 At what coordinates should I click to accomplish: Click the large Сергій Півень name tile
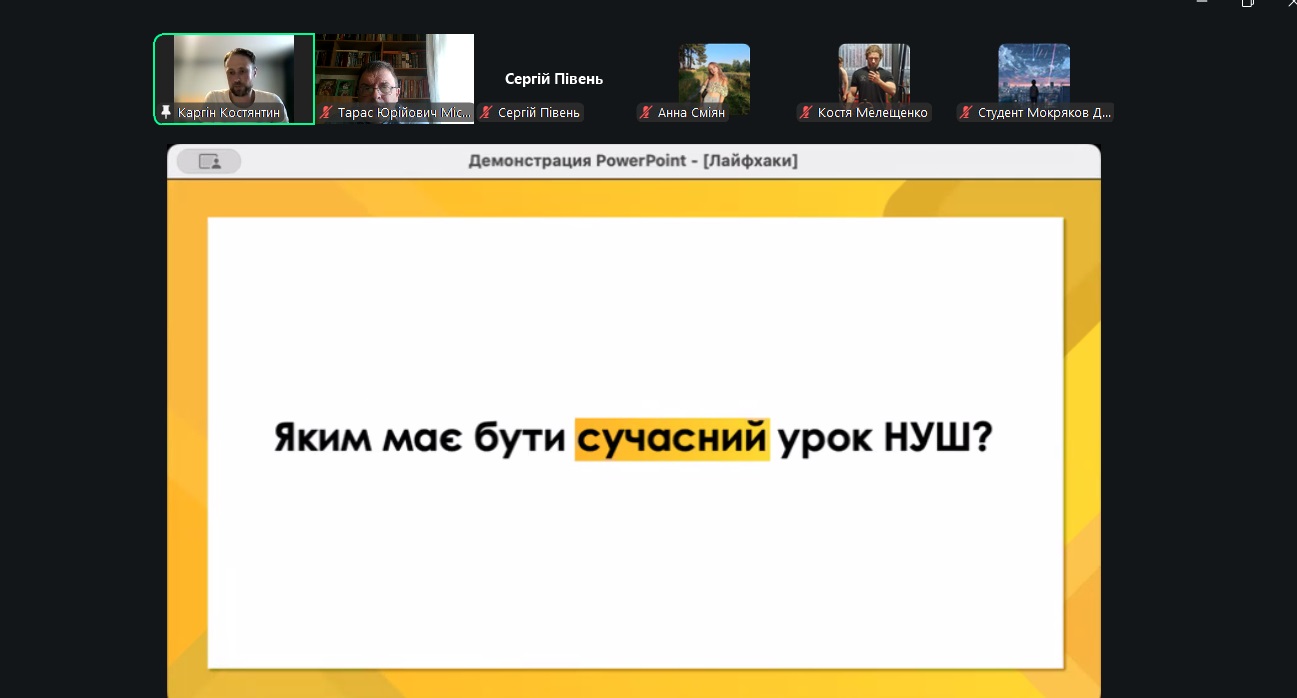(x=554, y=79)
